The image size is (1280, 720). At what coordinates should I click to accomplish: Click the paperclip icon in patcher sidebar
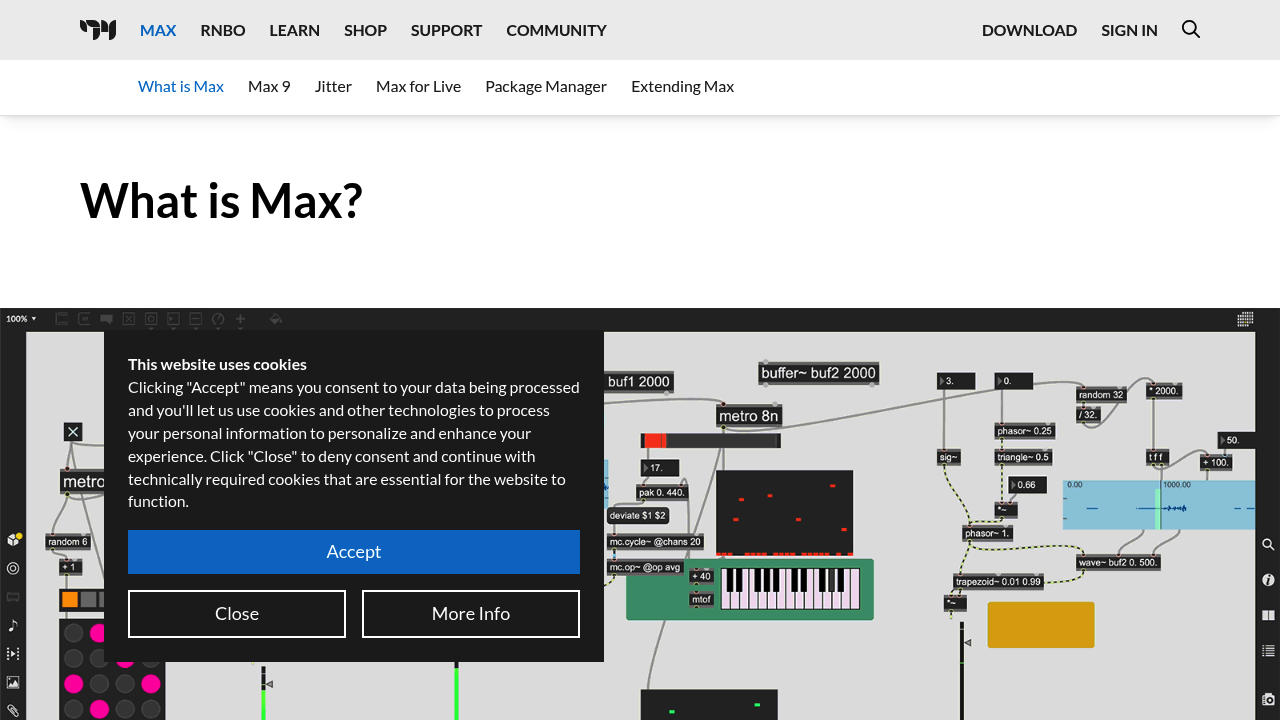point(13,710)
